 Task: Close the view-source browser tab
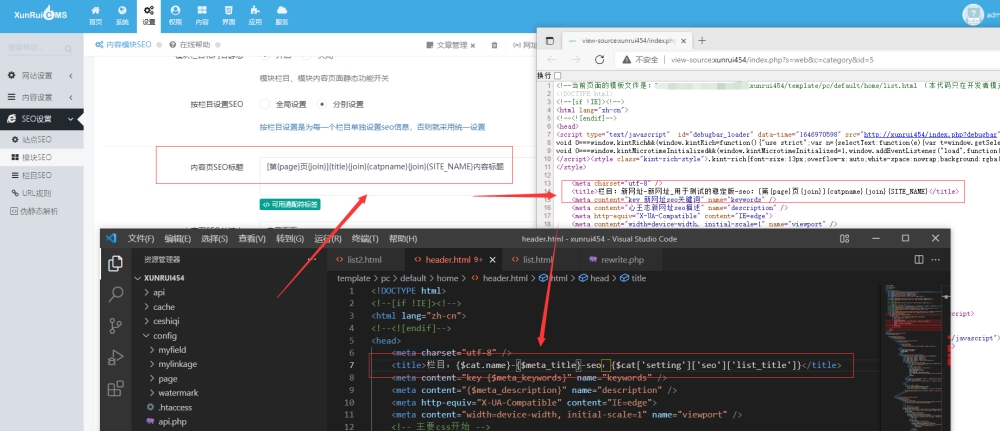(x=684, y=40)
